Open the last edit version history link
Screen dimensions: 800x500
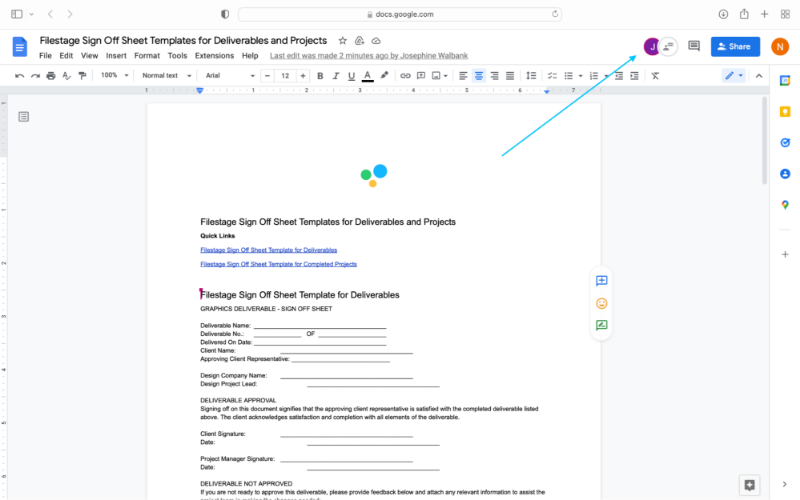369,56
